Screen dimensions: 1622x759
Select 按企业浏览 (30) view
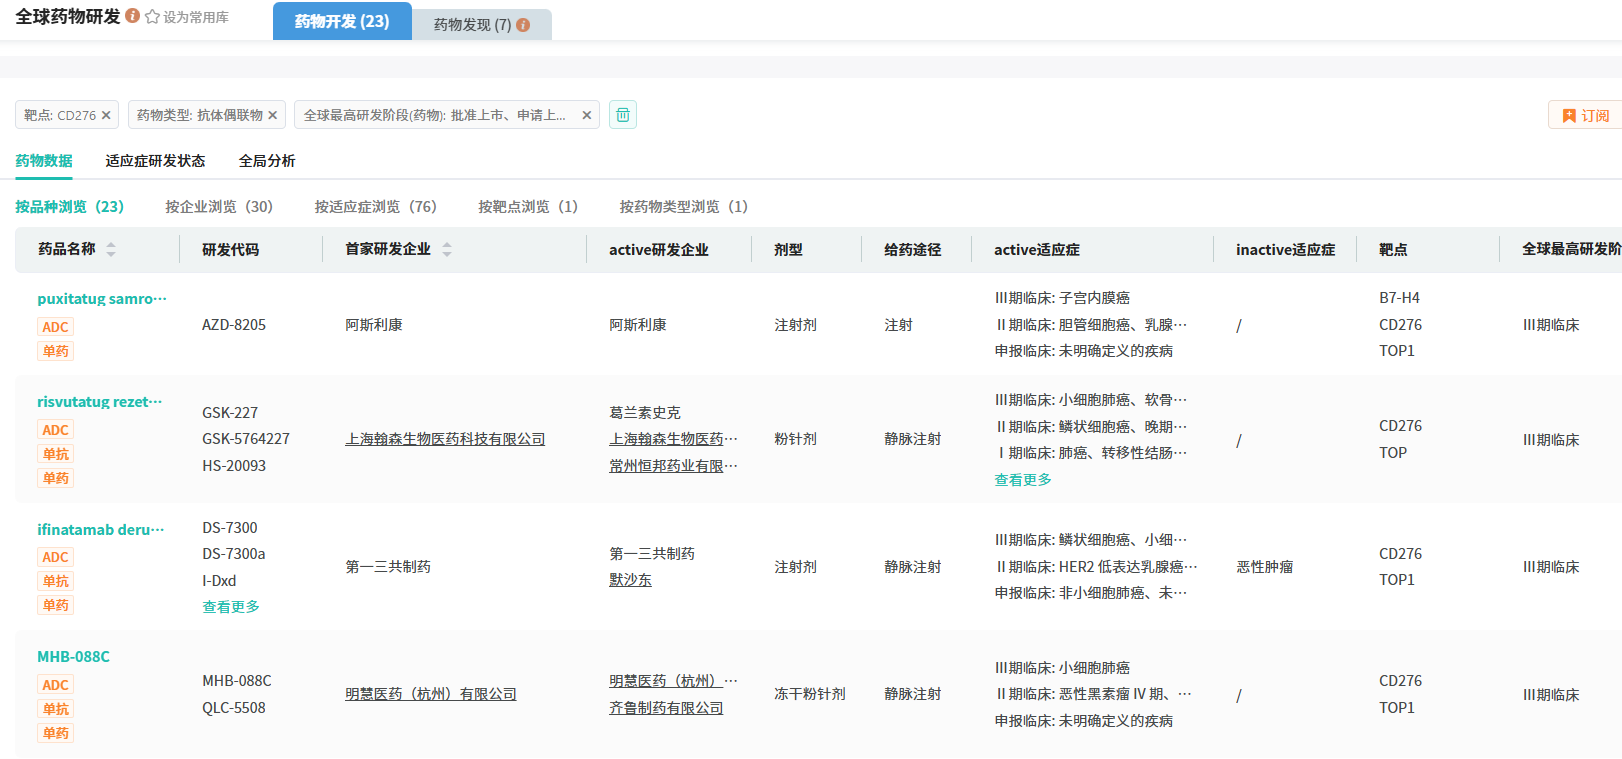click(219, 207)
